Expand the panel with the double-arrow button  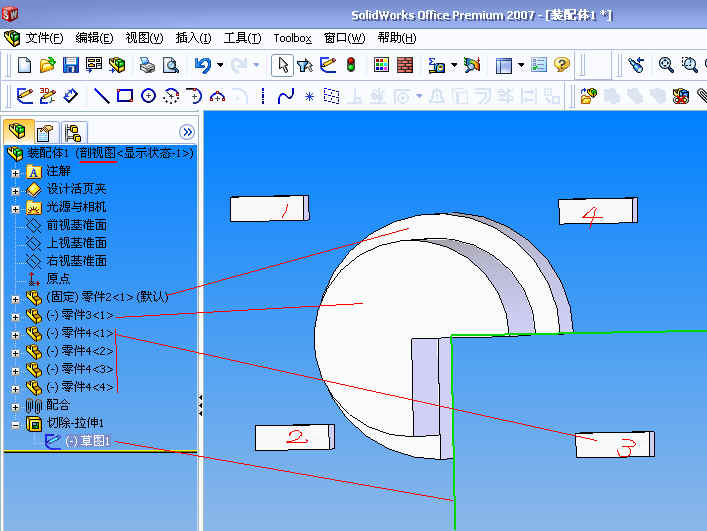click(187, 132)
